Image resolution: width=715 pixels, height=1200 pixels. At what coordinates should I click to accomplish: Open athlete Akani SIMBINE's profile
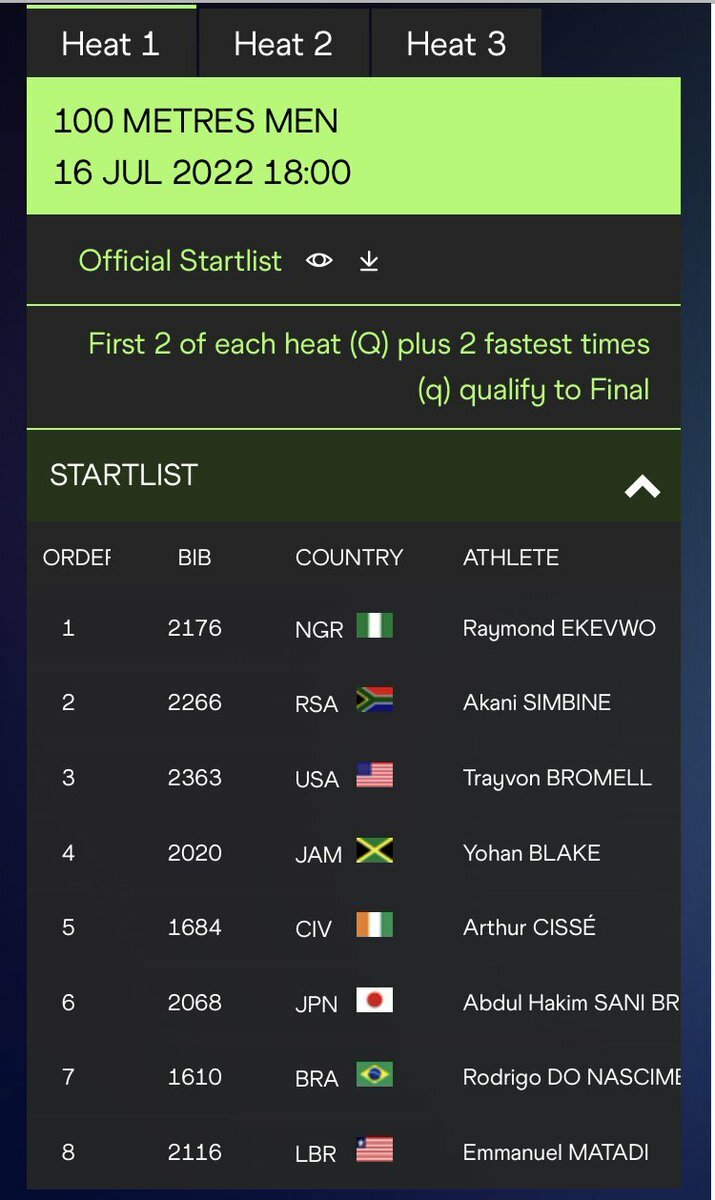(x=537, y=702)
